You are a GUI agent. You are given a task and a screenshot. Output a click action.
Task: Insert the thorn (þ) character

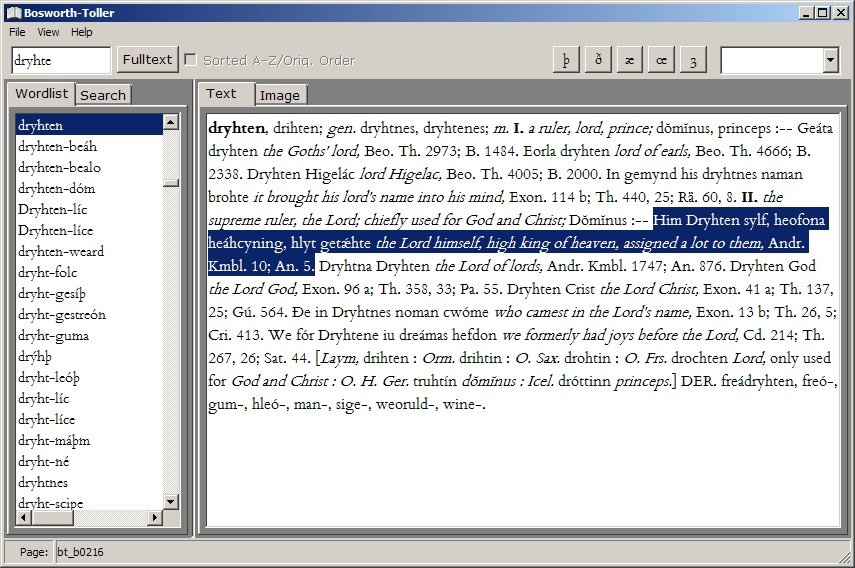pos(566,59)
